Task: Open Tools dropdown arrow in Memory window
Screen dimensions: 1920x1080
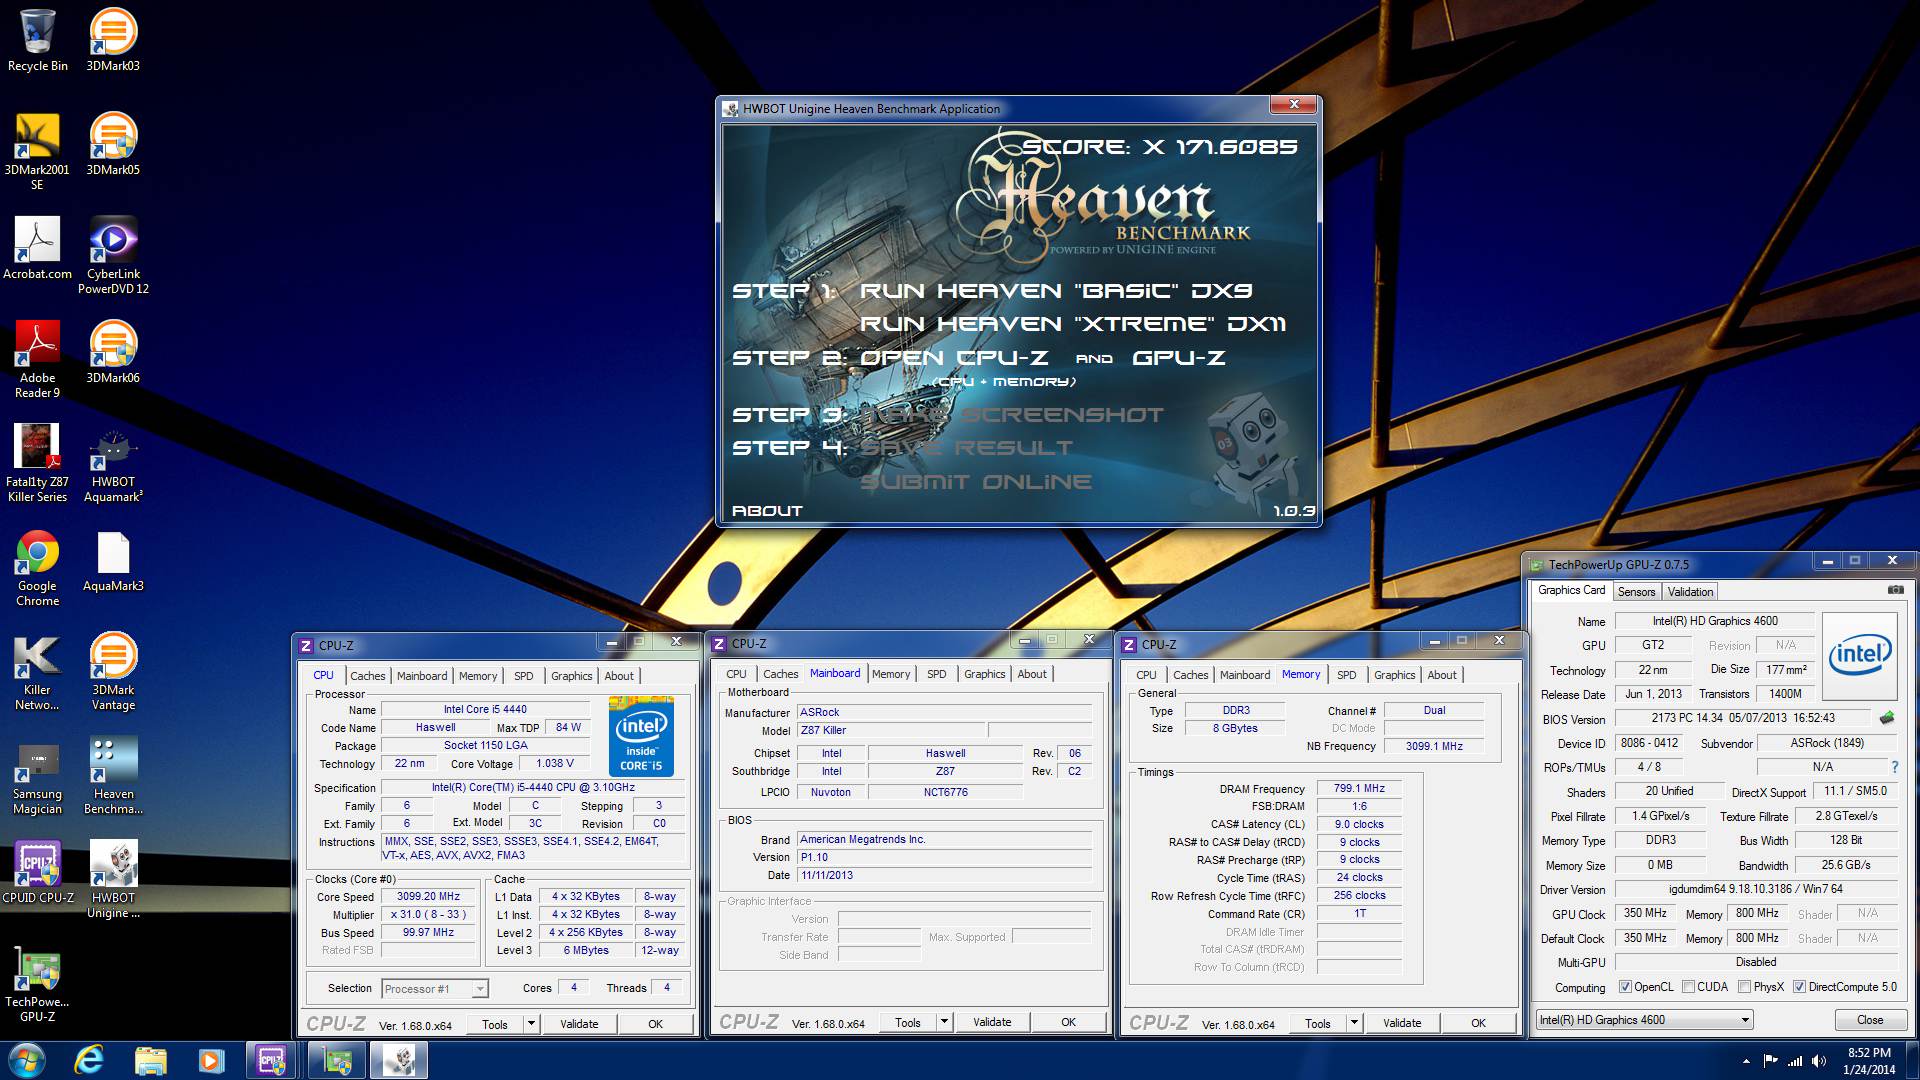Action: (x=1354, y=1023)
